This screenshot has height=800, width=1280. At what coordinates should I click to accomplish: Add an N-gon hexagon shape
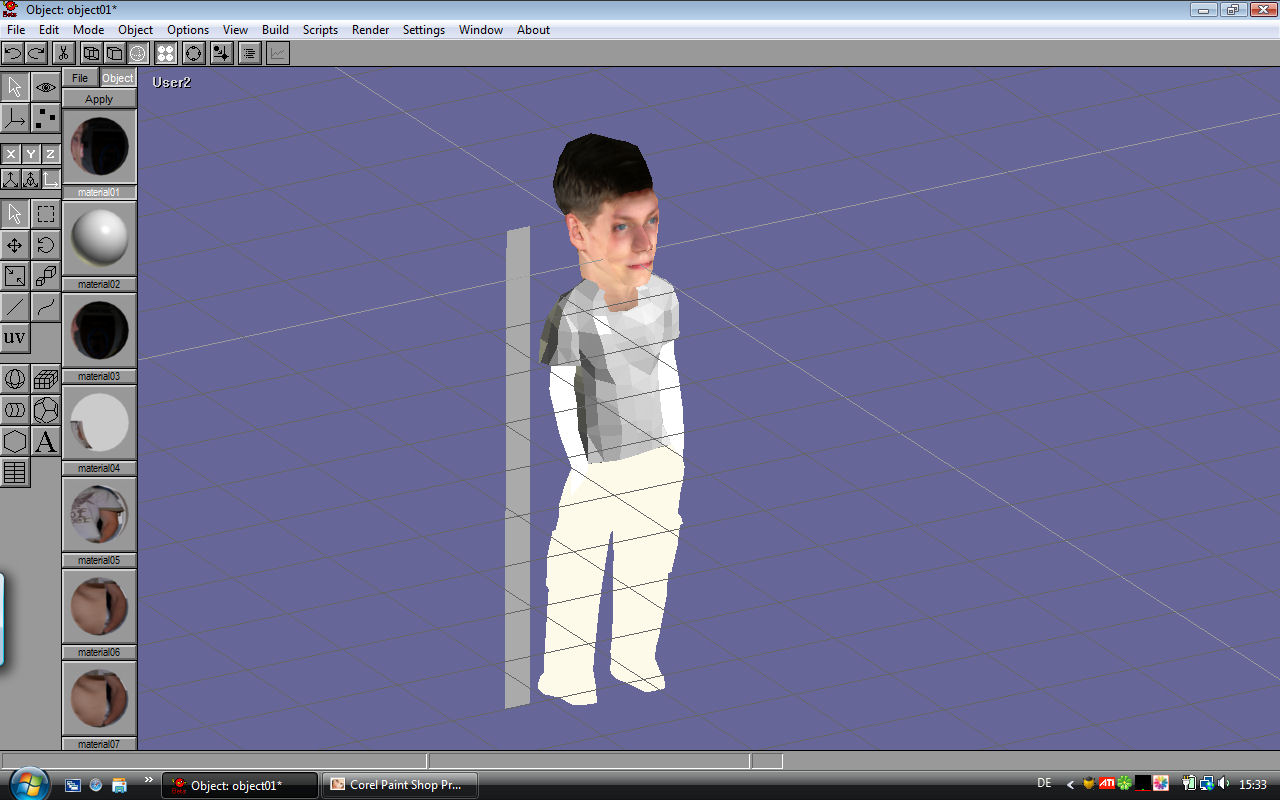pyautogui.click(x=15, y=441)
